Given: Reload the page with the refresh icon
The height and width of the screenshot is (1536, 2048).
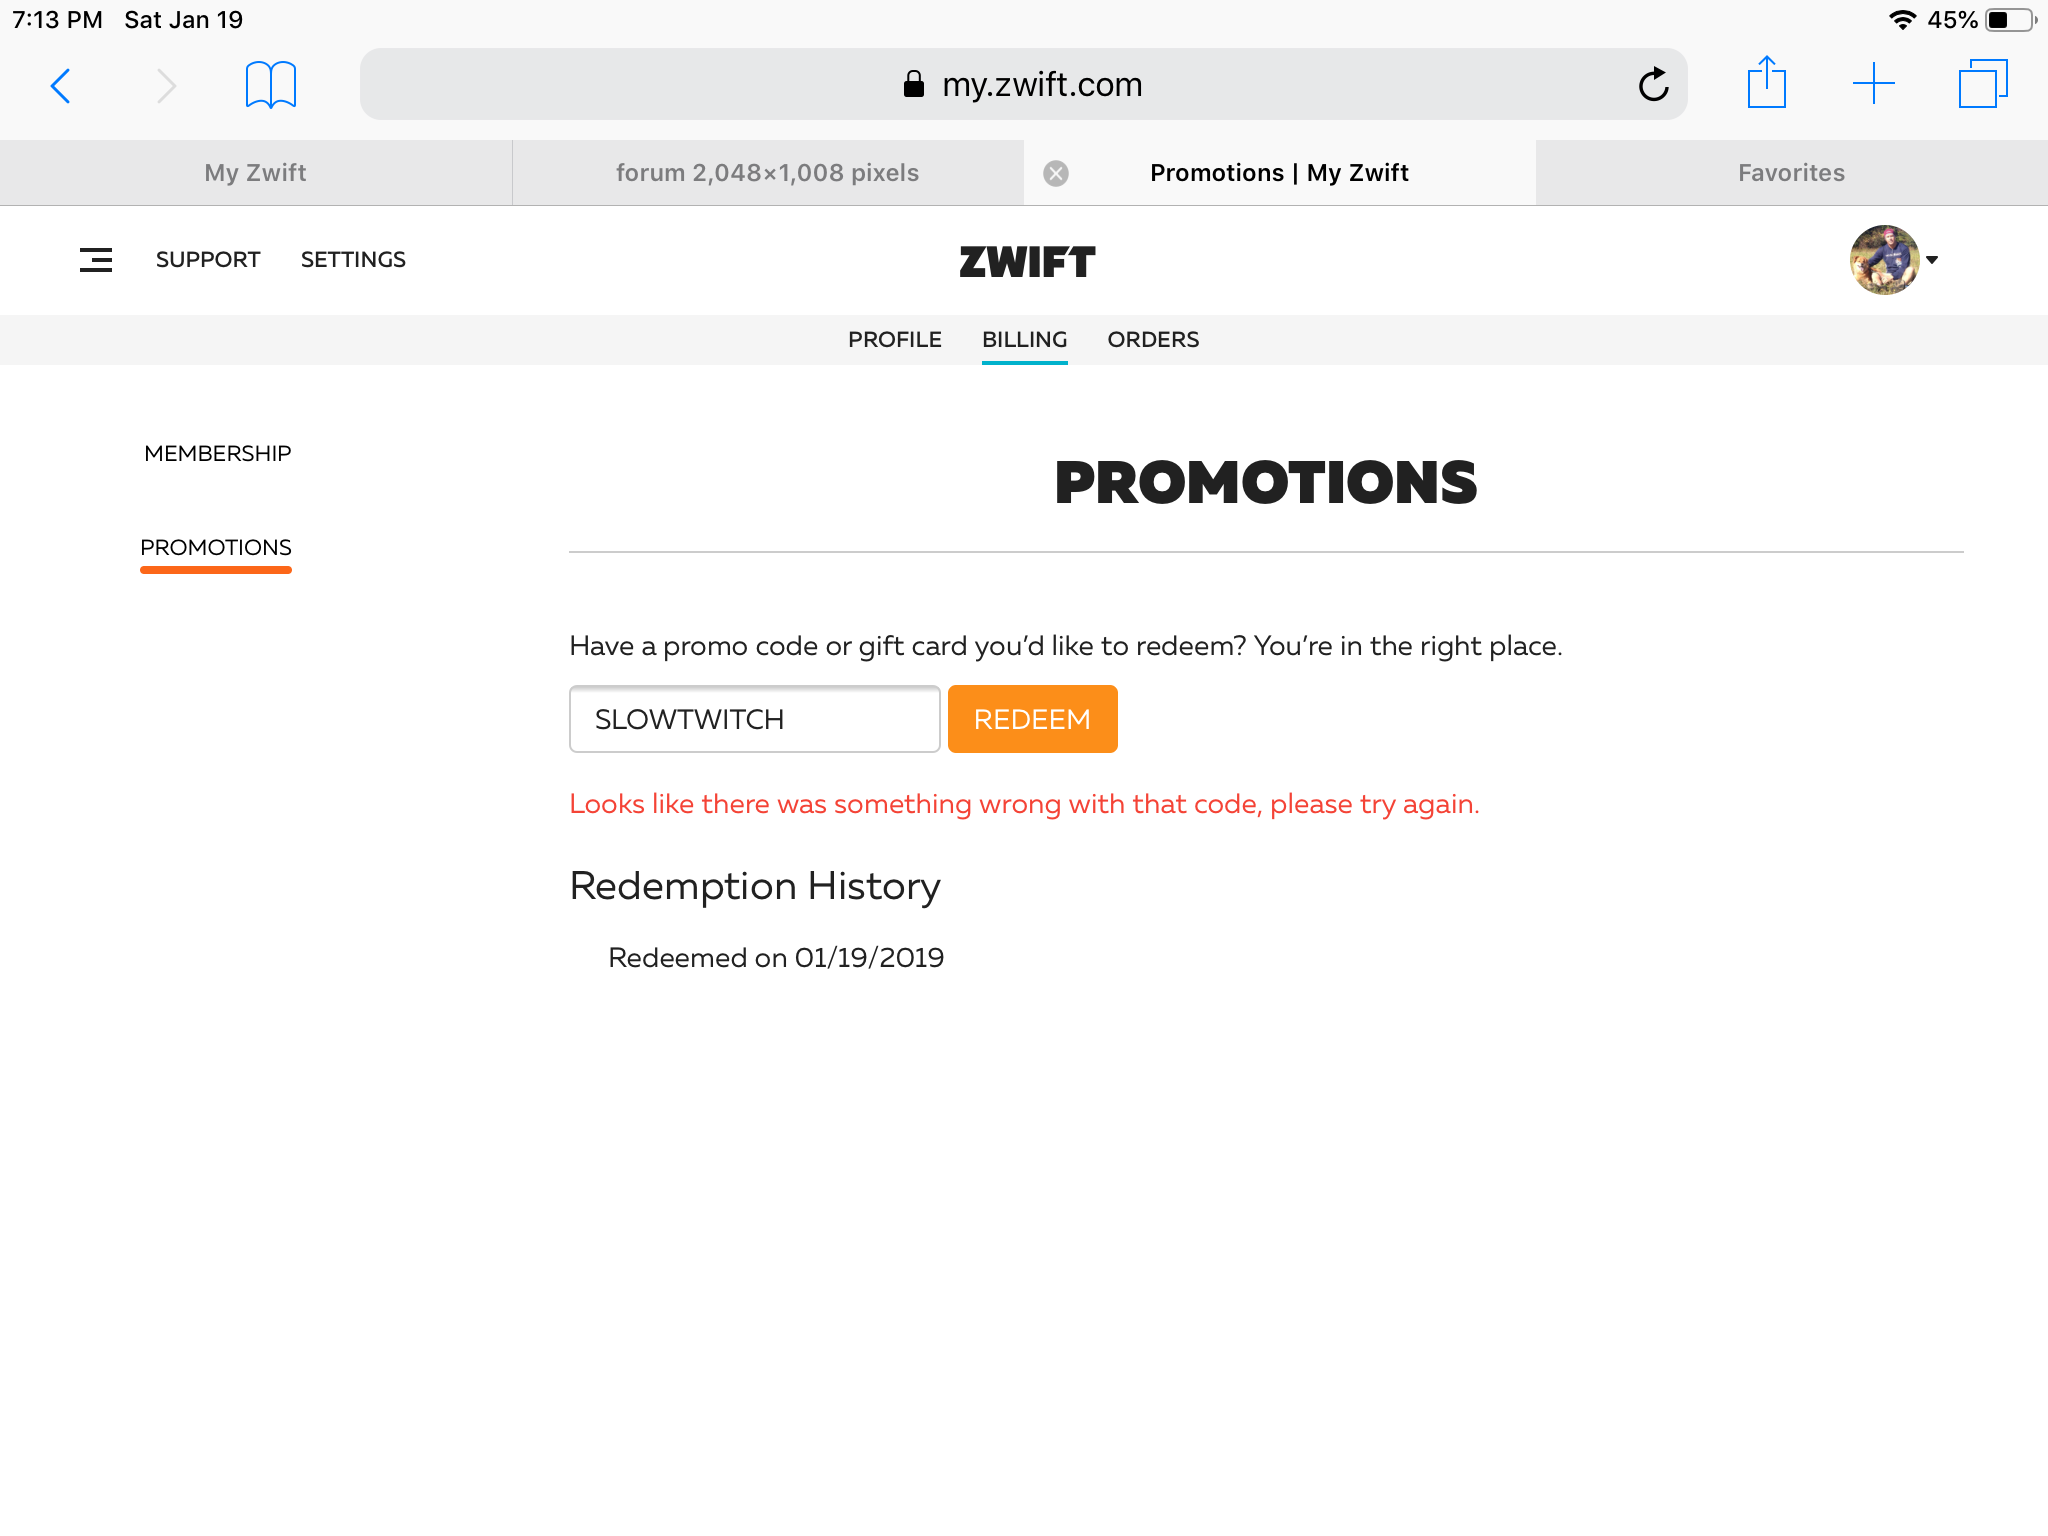Looking at the screenshot, I should [1653, 85].
